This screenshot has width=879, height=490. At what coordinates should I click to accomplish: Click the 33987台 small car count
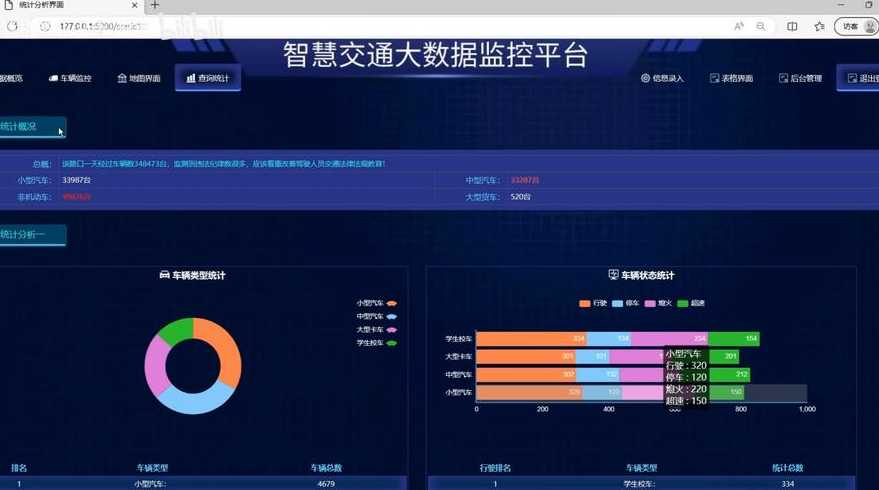76,181
